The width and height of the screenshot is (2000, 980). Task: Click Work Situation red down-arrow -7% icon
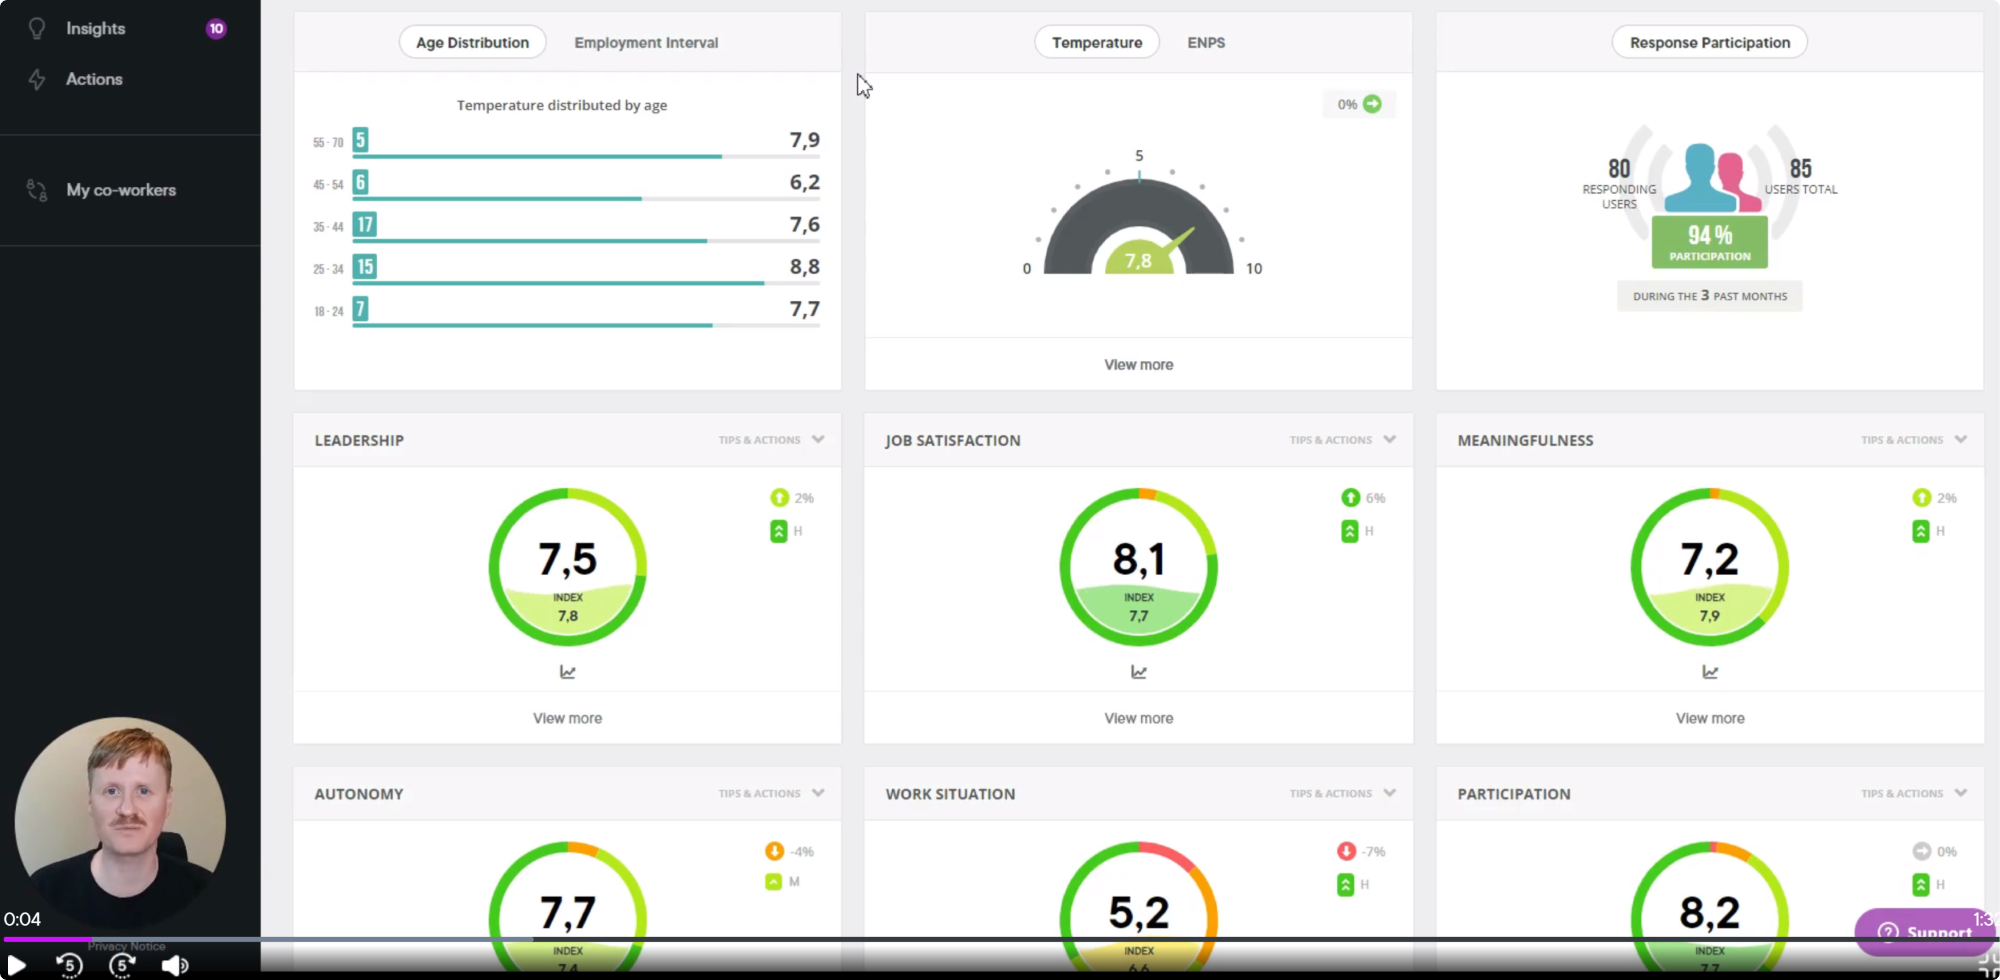[1346, 851]
